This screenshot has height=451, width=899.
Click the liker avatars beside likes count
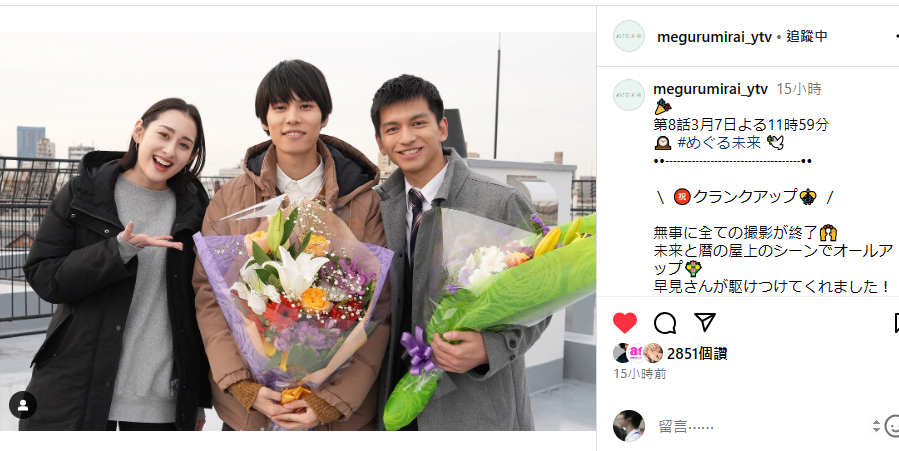(638, 353)
